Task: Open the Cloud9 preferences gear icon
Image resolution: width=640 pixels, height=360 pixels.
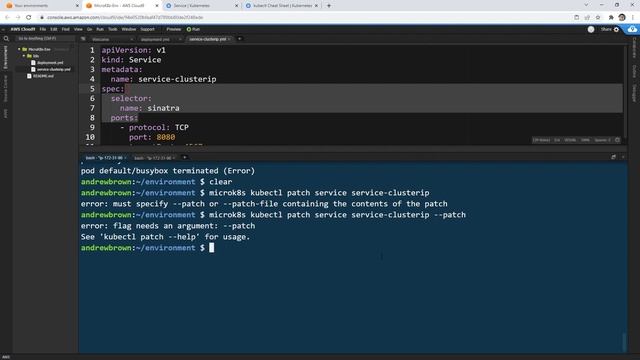Action: [616, 29]
